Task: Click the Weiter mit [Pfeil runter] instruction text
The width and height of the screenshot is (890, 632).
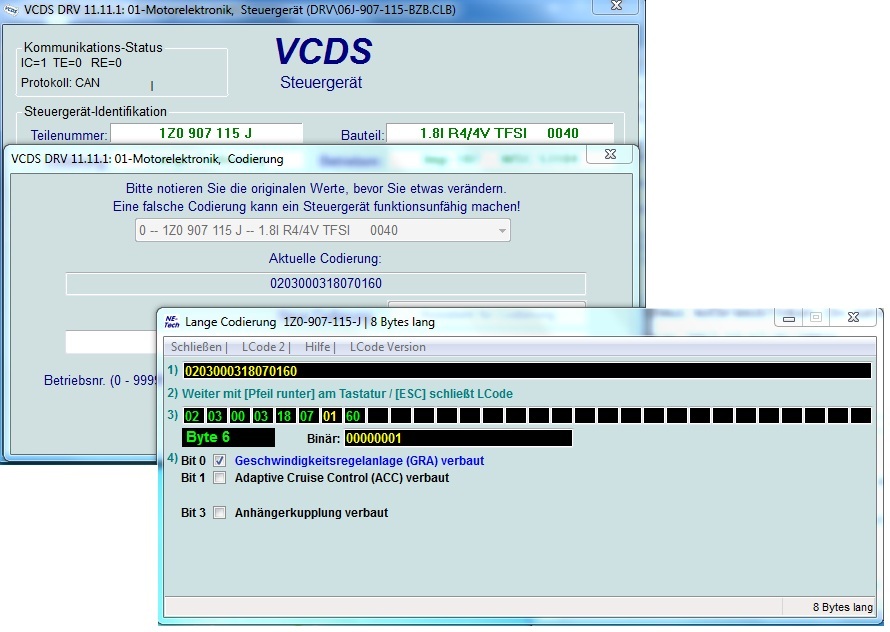Action: (347, 394)
